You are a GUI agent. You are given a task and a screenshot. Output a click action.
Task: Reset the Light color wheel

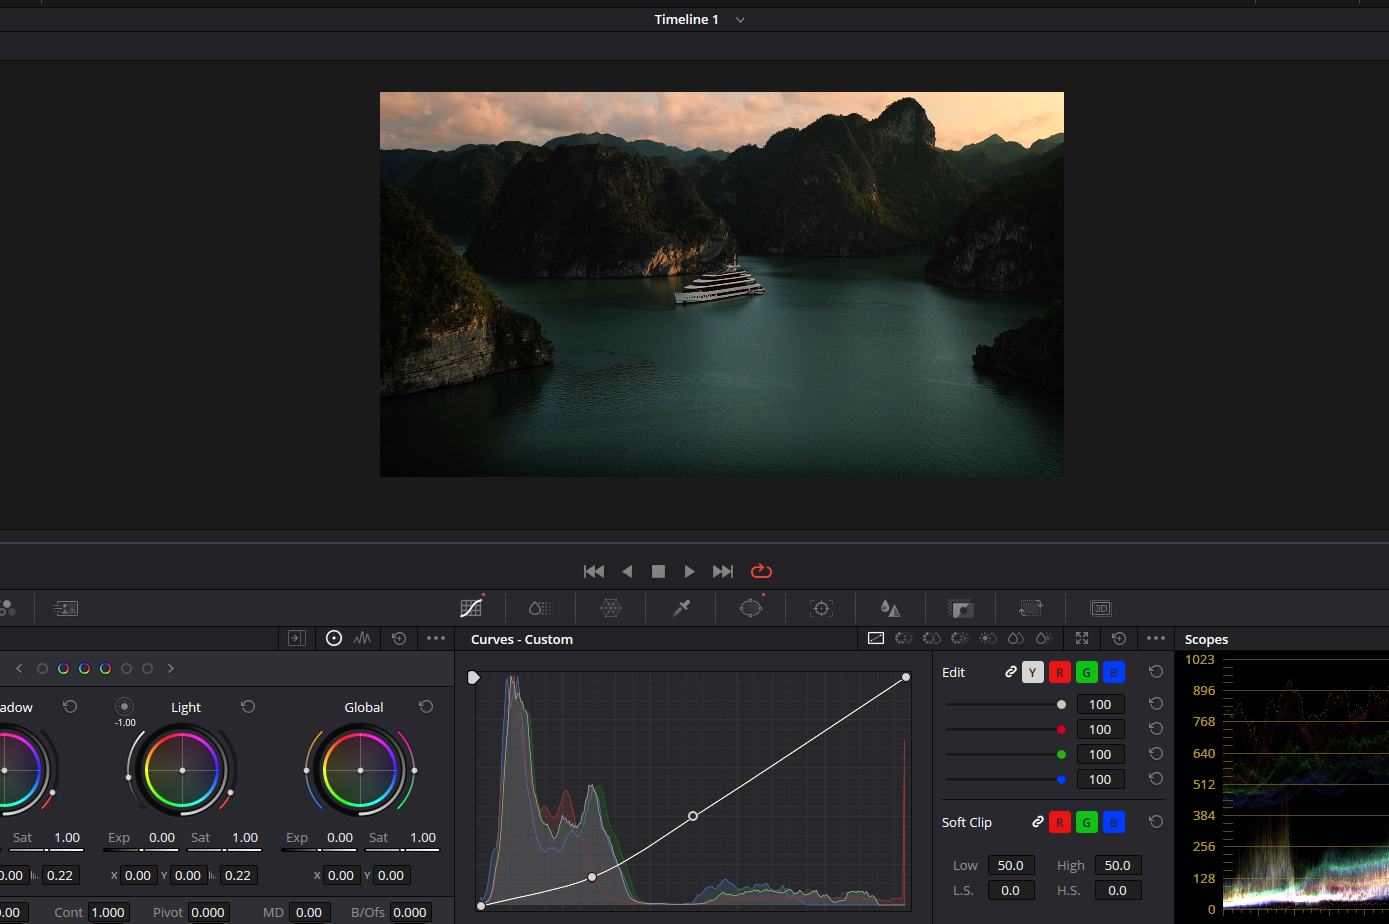pyautogui.click(x=248, y=707)
